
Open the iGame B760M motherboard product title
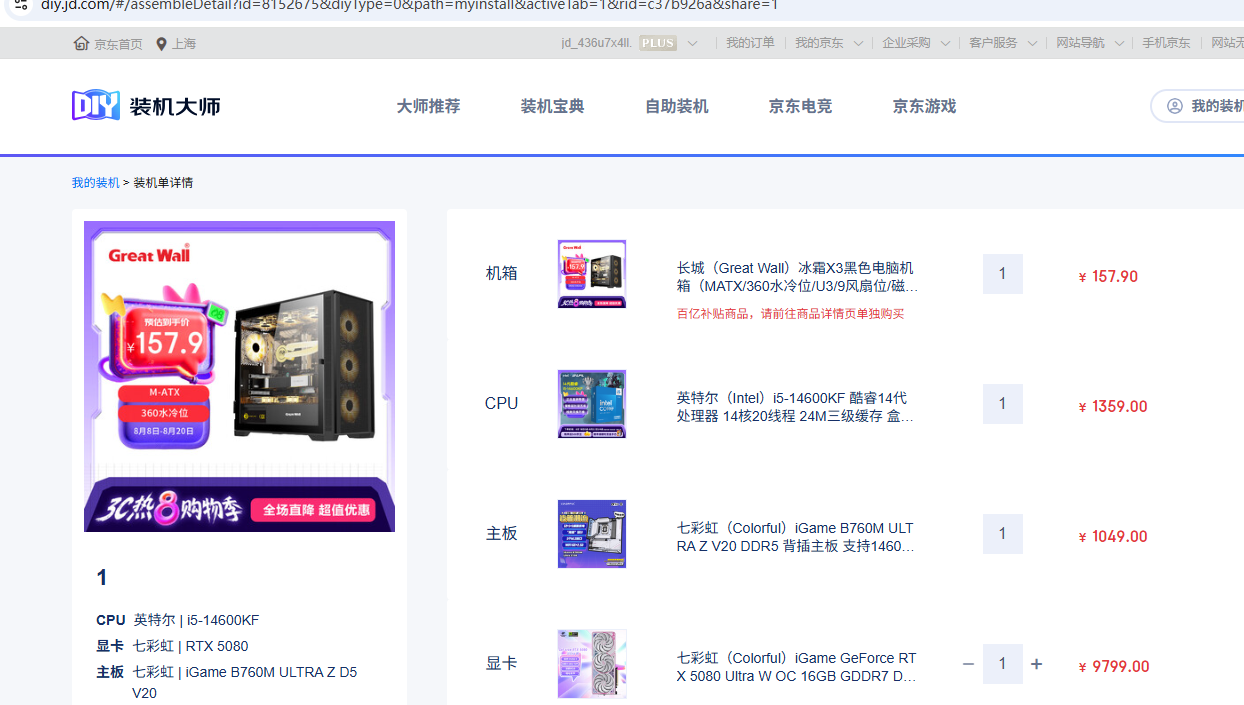coord(796,537)
